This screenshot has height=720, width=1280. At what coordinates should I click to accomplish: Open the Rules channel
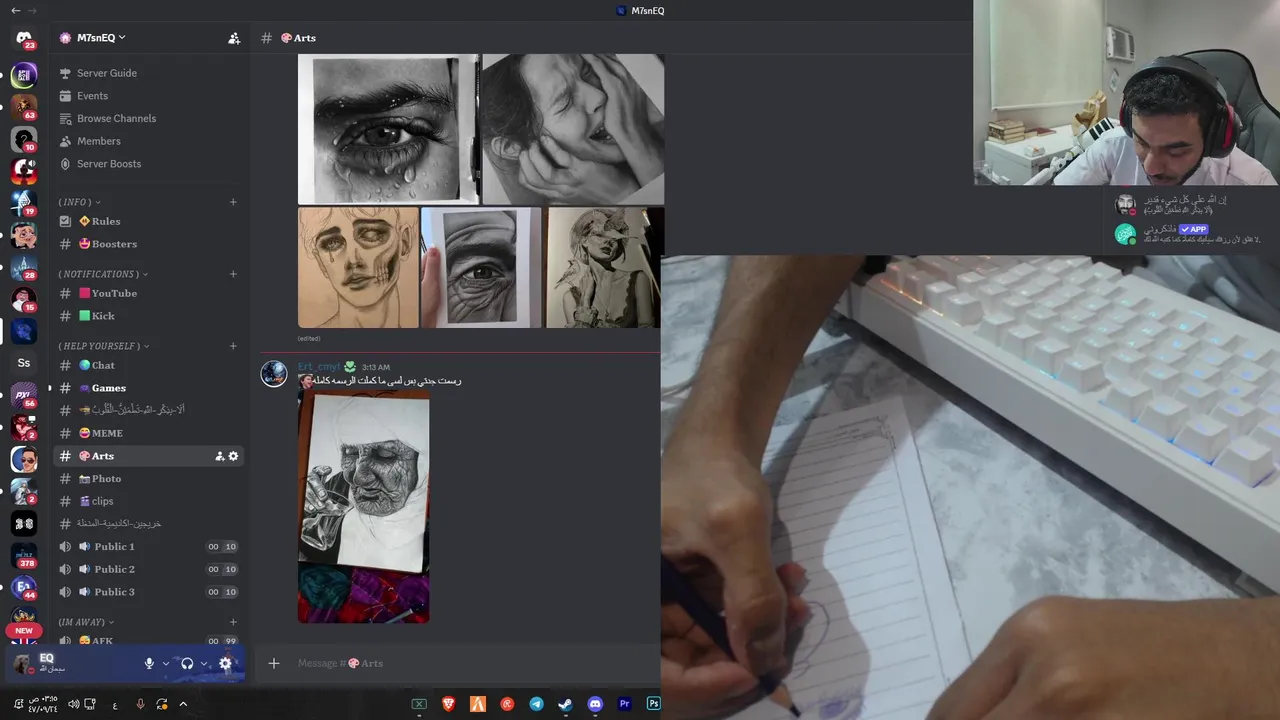(148, 221)
